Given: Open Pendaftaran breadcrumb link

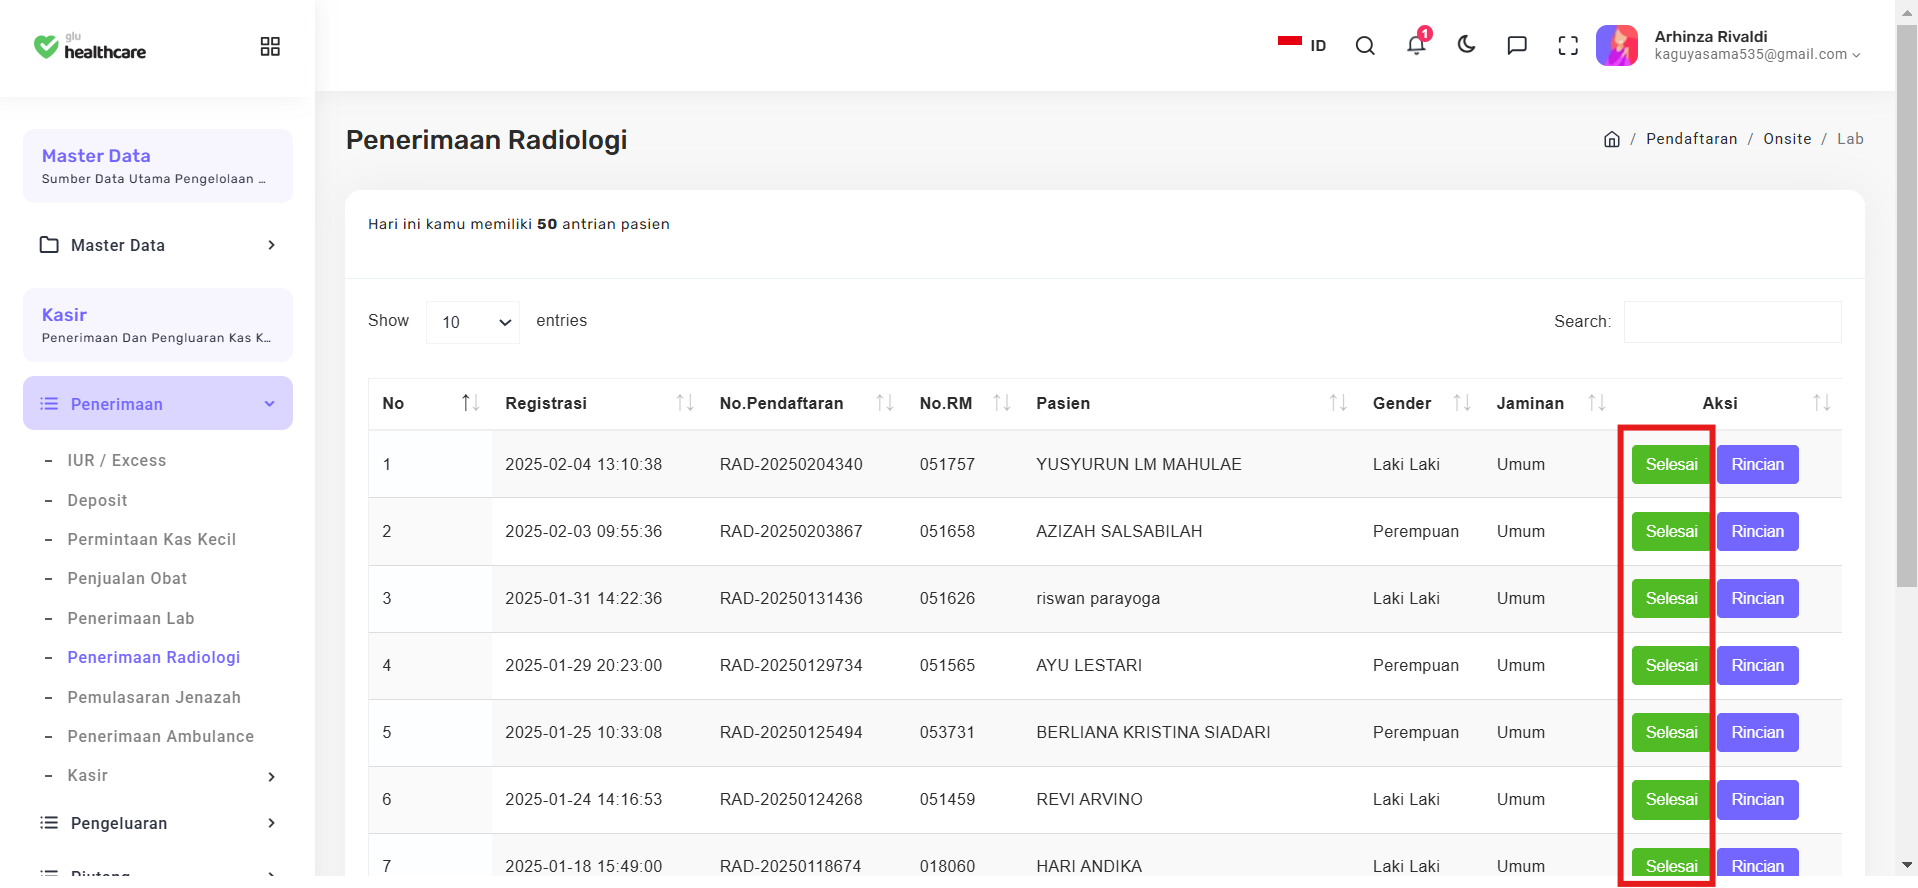Looking at the screenshot, I should pyautogui.click(x=1692, y=139).
